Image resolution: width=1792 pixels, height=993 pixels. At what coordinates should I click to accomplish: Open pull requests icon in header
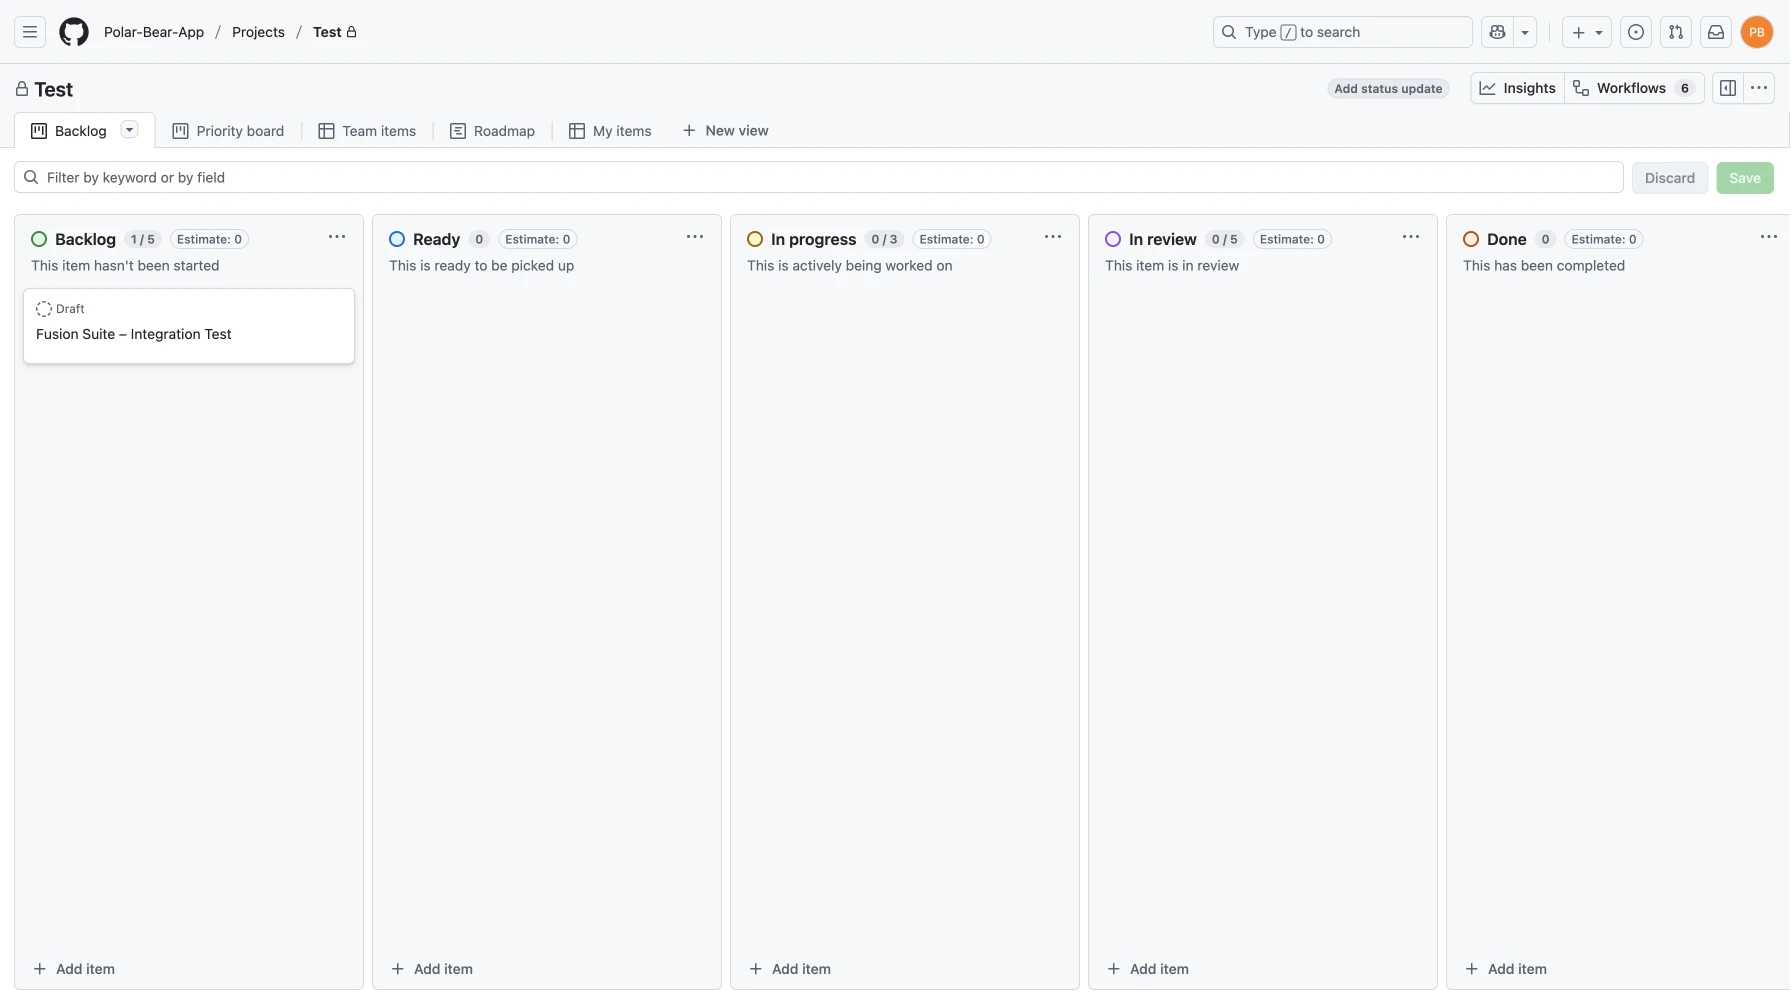point(1675,32)
